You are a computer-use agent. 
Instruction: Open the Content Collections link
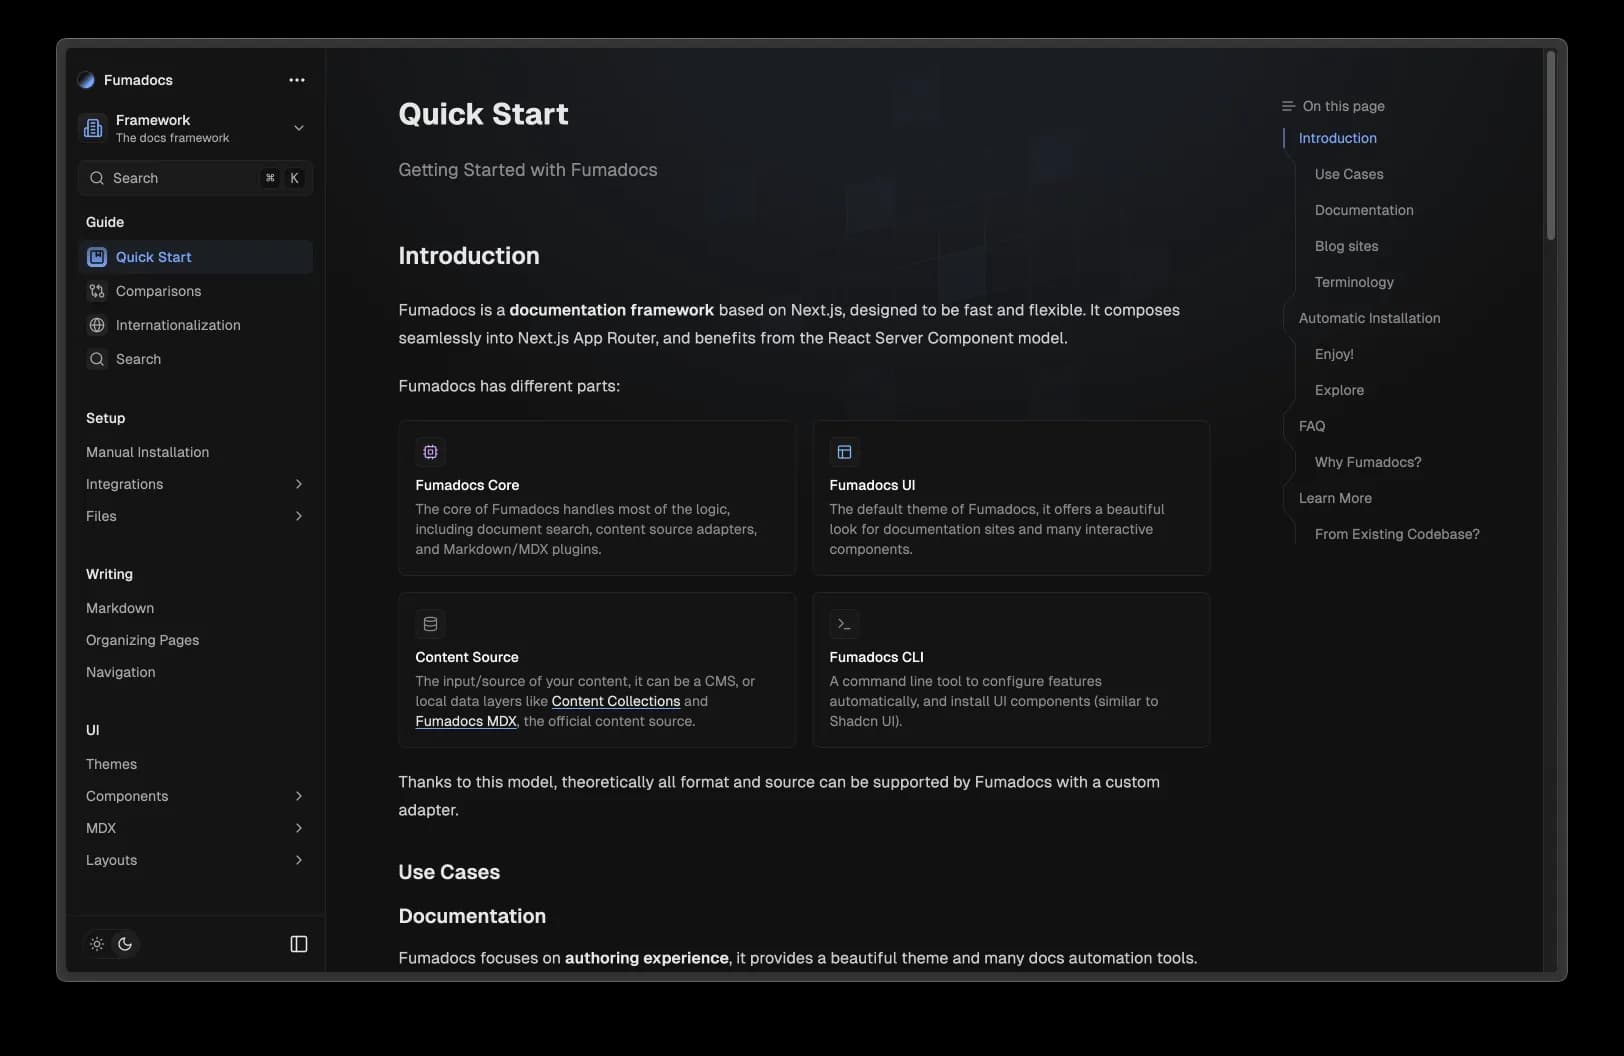[615, 701]
